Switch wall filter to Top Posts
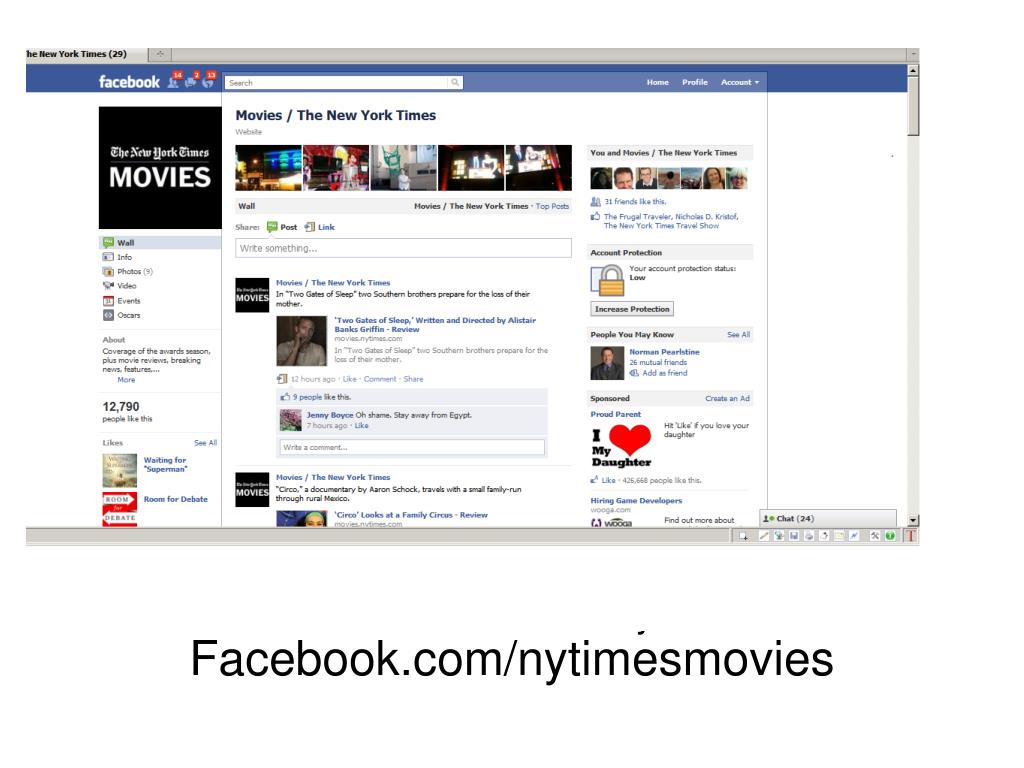Viewport: 1024px width, 768px height. click(552, 206)
